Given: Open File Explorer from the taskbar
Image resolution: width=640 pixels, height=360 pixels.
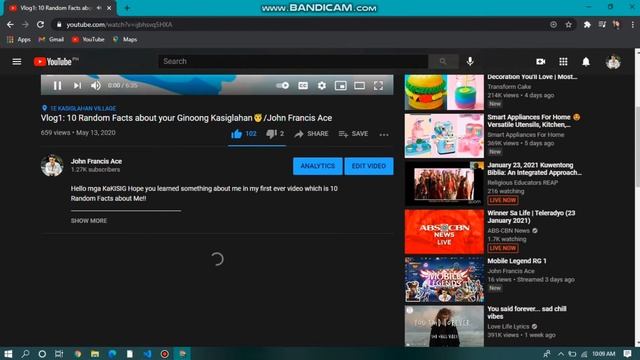Looking at the screenshot, I should [x=95, y=353].
